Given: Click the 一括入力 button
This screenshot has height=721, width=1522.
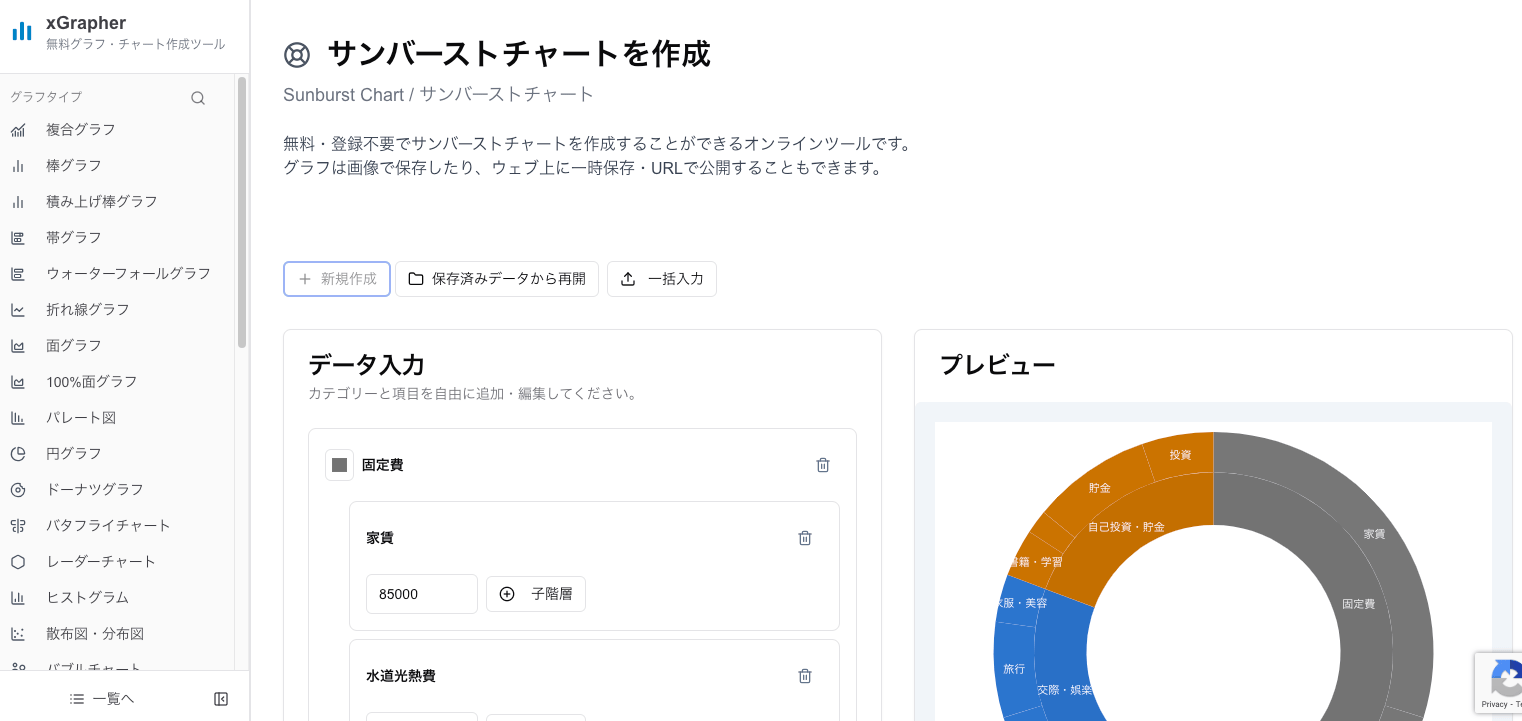Looking at the screenshot, I should [x=661, y=279].
